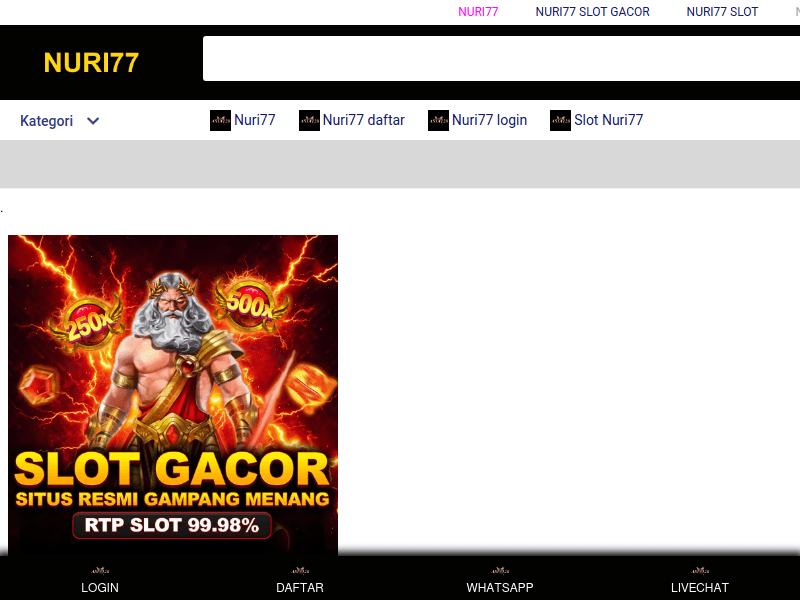Click the yellow NURI77 logo
The height and width of the screenshot is (600, 800).
(x=91, y=63)
